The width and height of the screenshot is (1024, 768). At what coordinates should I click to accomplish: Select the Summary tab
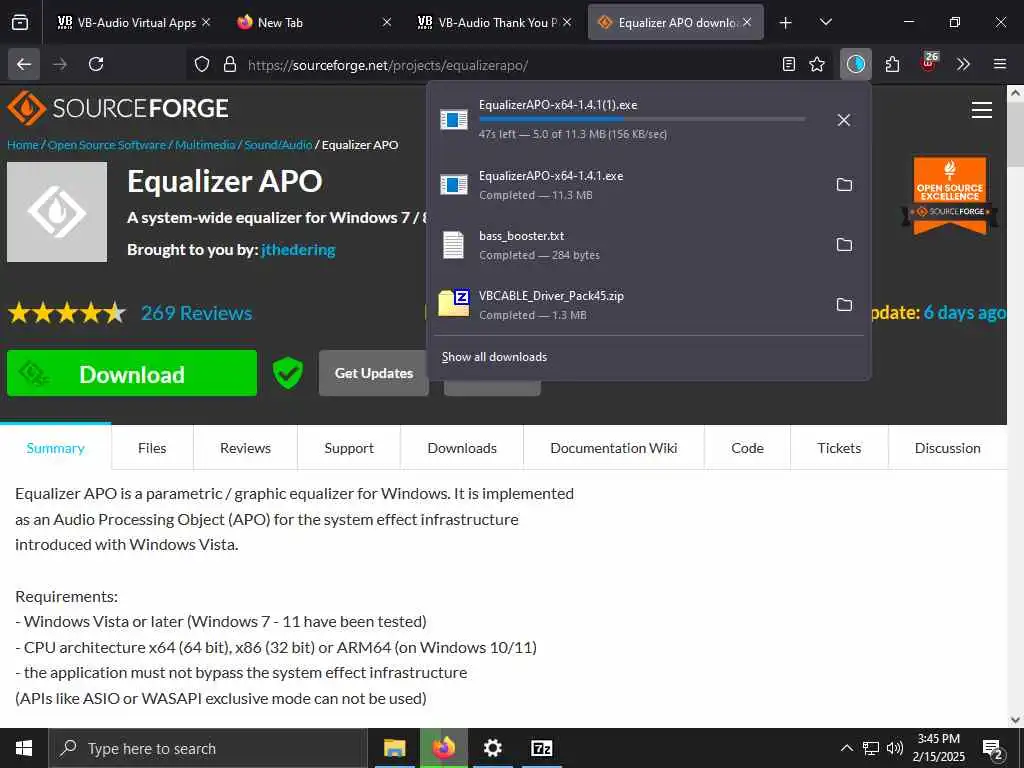(56, 448)
